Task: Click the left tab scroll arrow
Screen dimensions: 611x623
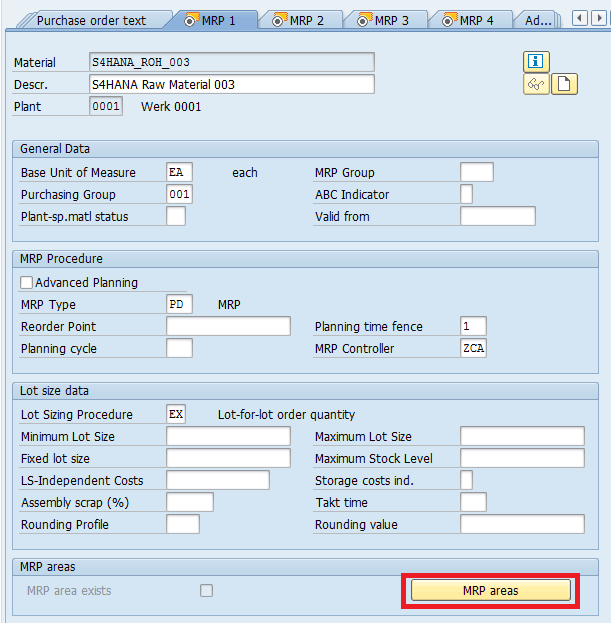Action: tap(580, 18)
